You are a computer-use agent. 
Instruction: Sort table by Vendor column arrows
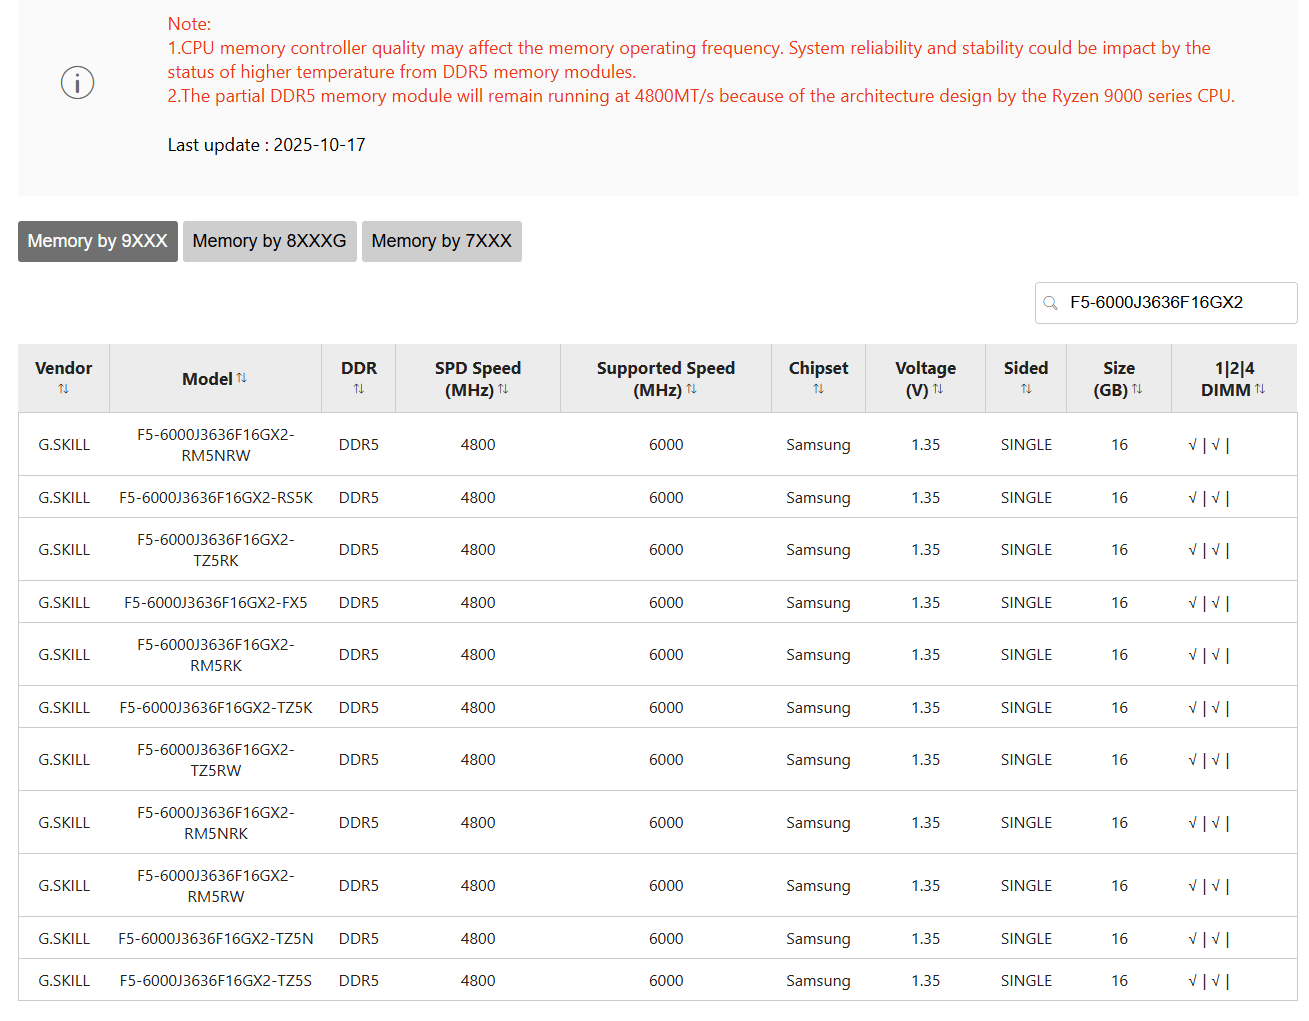coord(63,389)
